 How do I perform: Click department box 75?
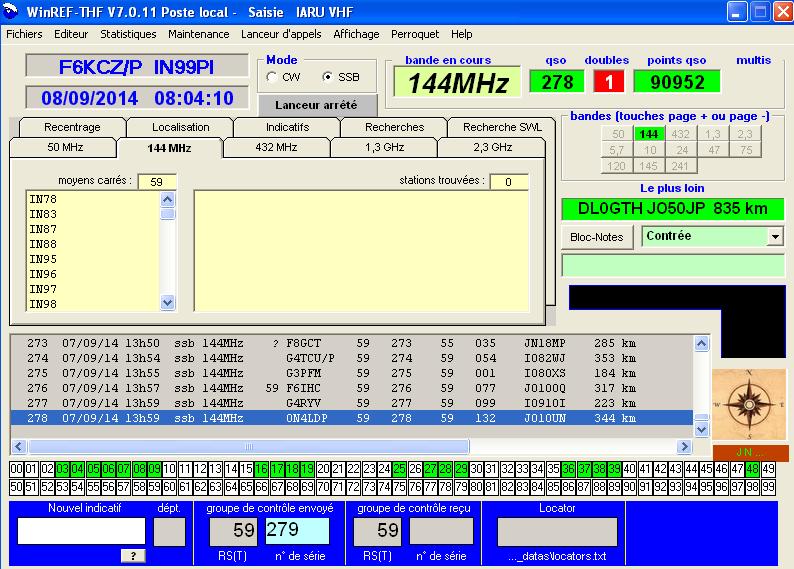[400, 487]
